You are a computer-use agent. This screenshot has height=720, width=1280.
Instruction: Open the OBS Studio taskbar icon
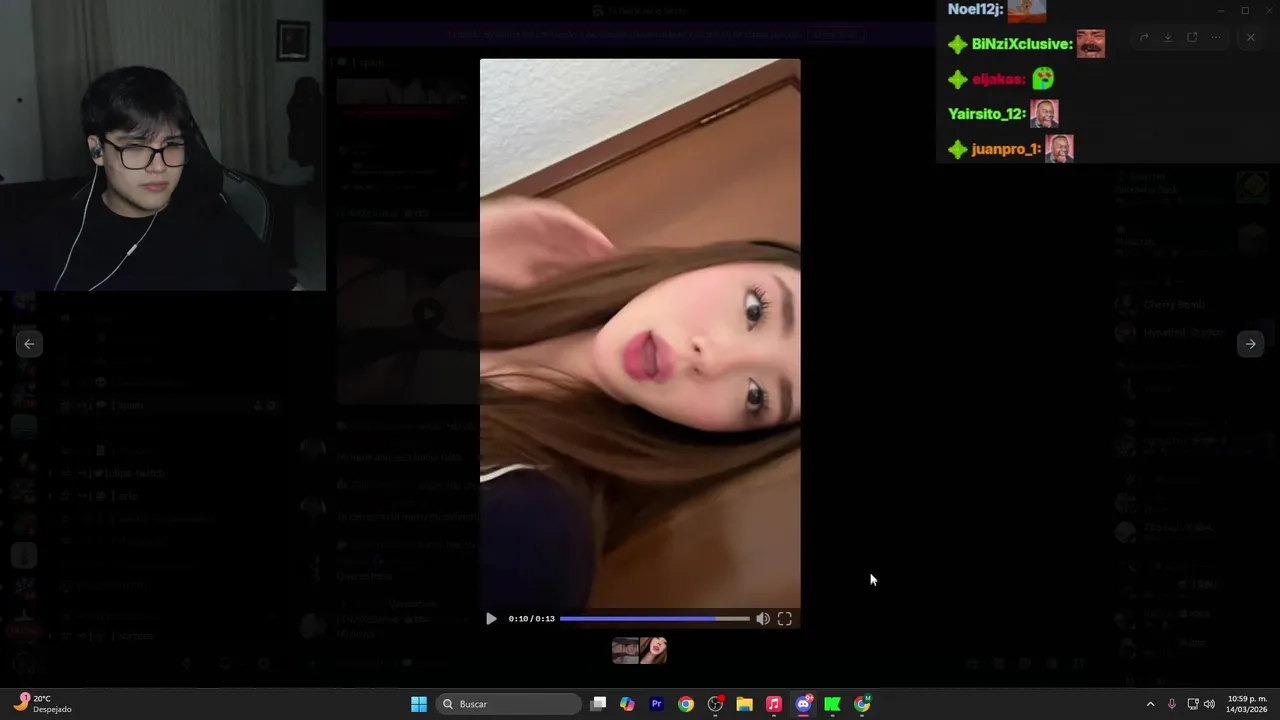point(715,704)
